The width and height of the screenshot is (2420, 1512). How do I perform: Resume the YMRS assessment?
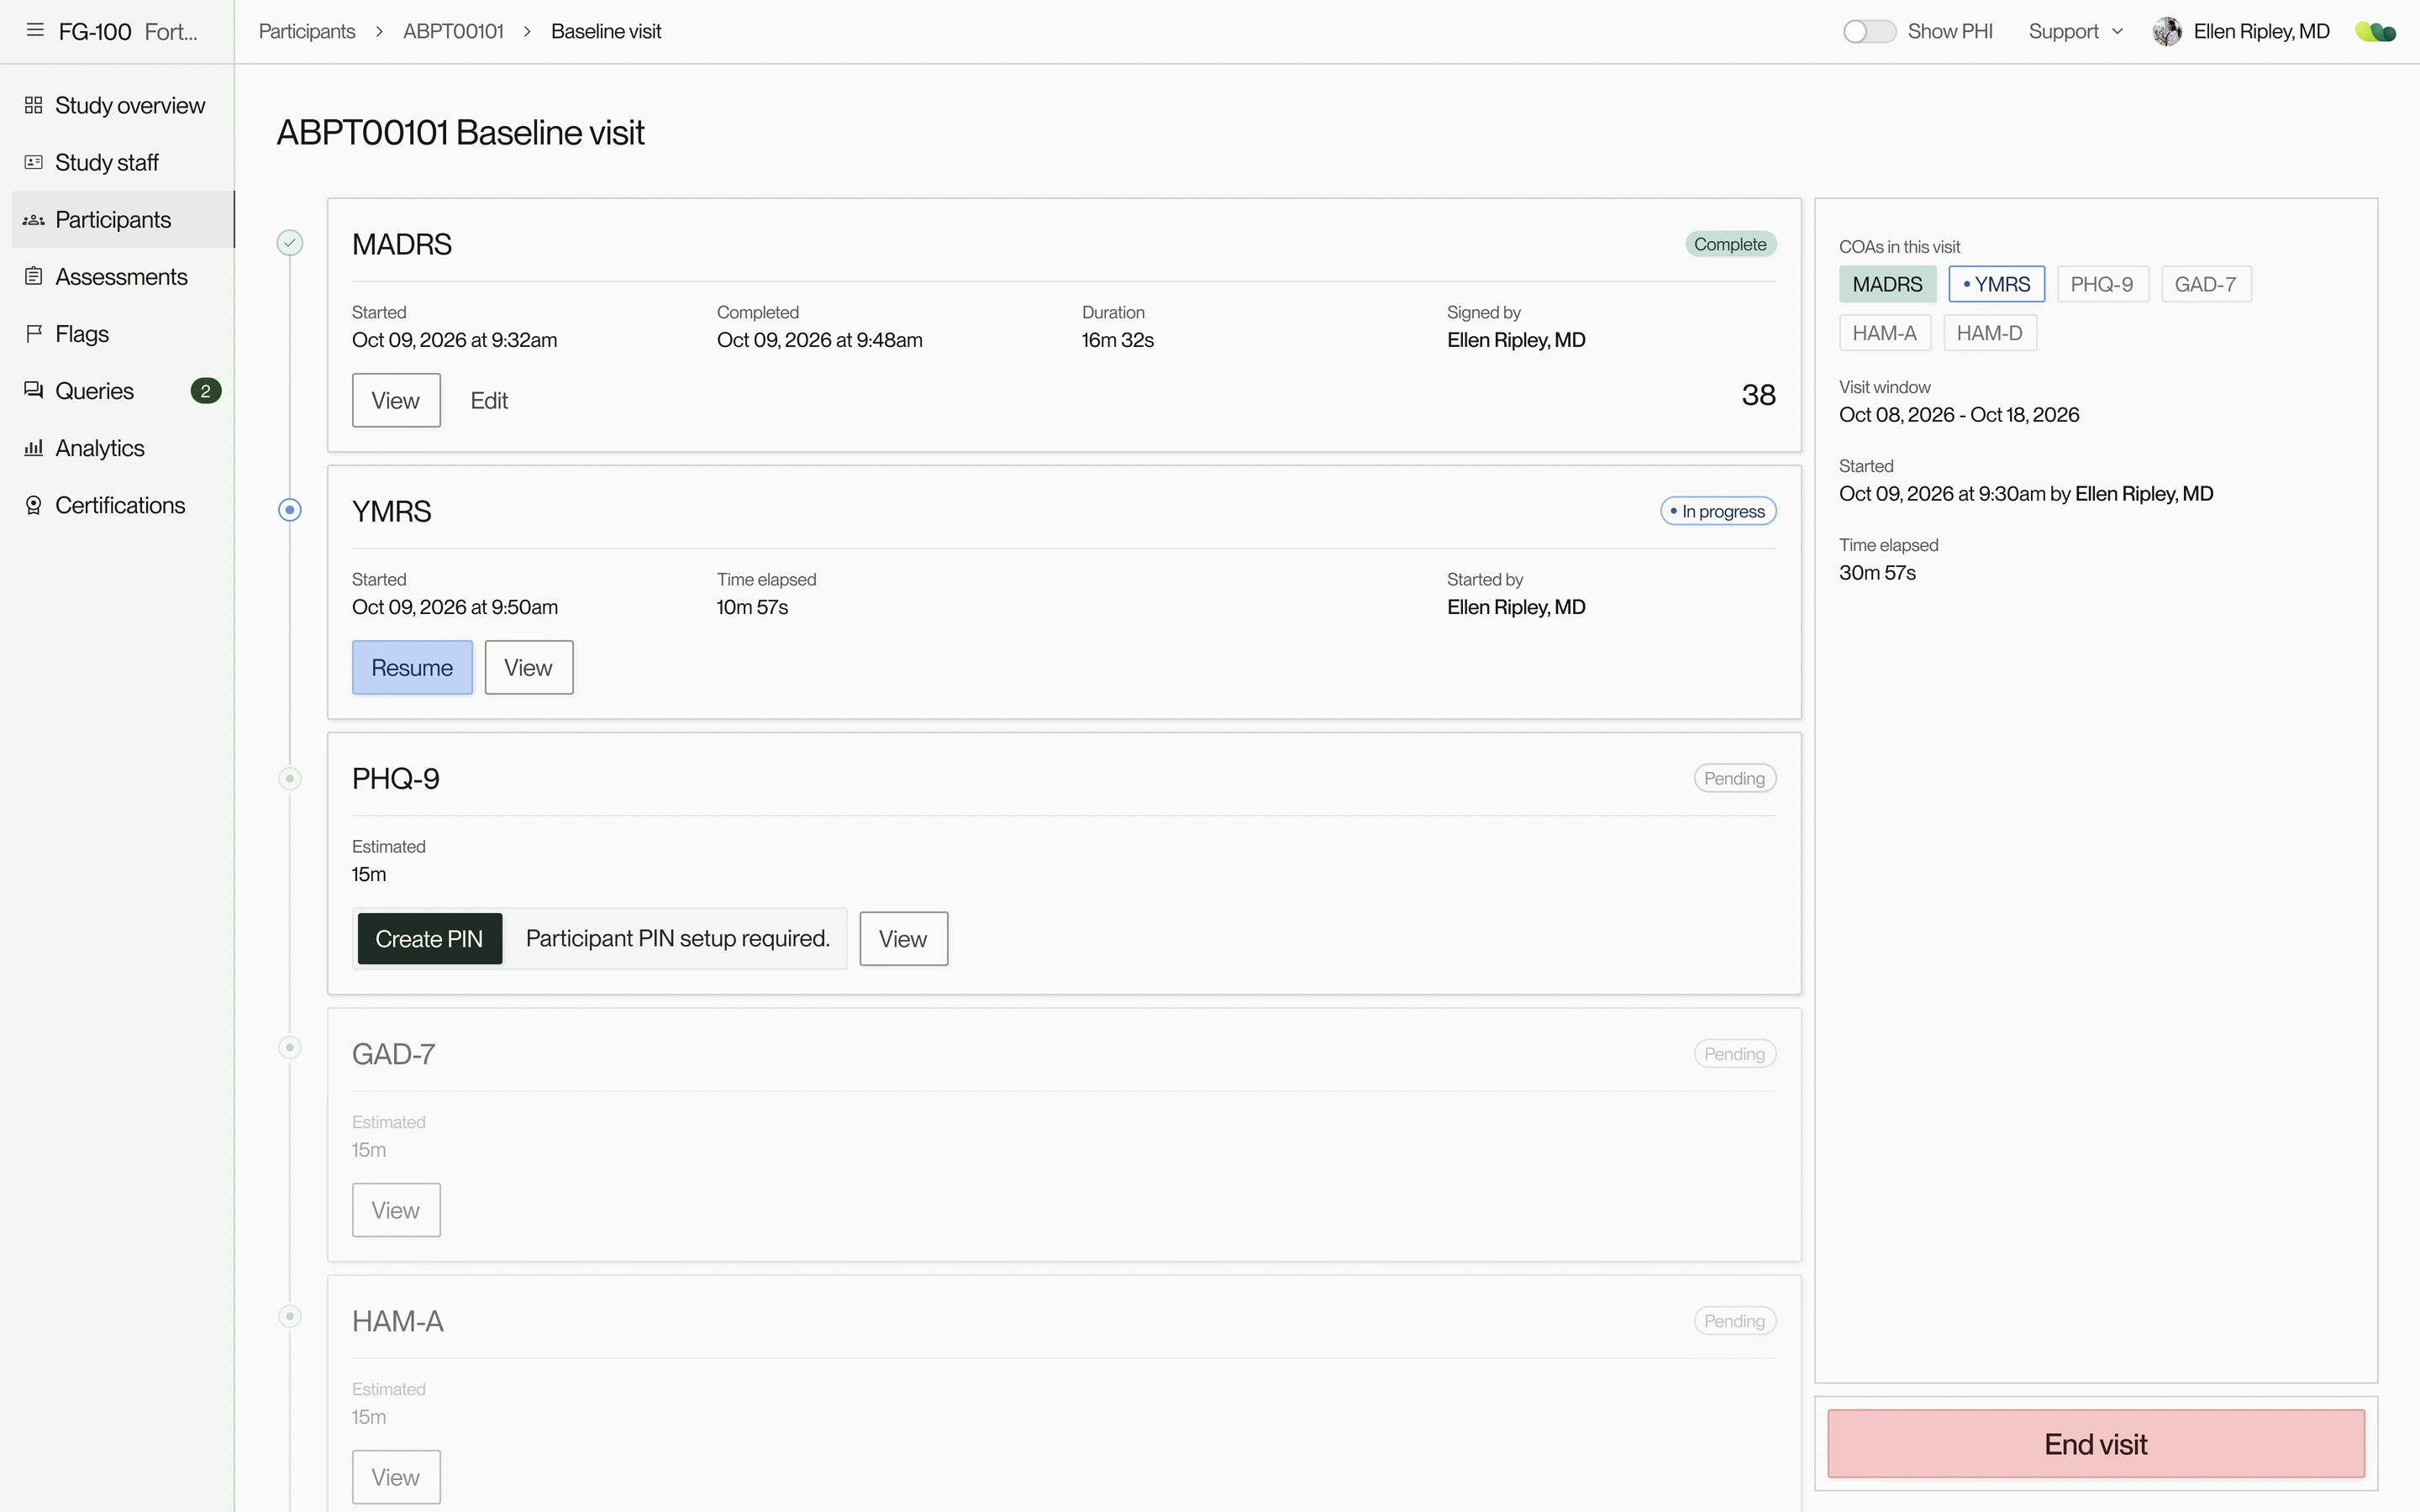coord(412,667)
